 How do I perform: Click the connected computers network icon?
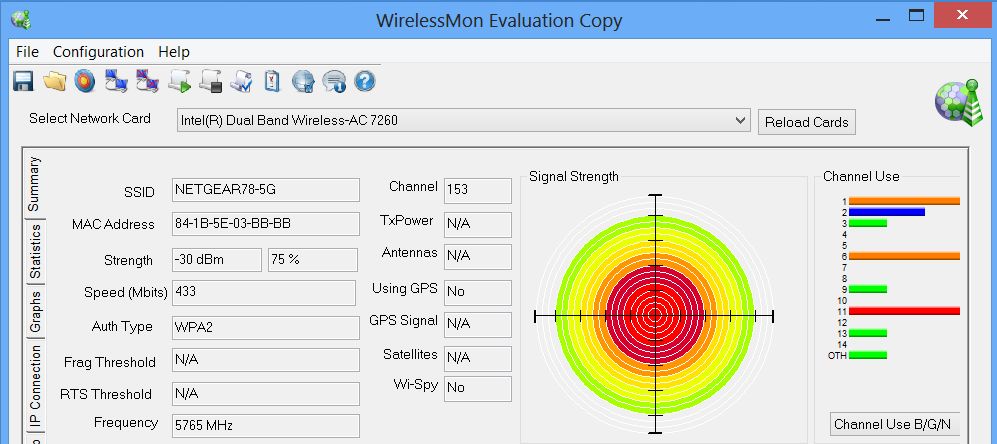(116, 81)
